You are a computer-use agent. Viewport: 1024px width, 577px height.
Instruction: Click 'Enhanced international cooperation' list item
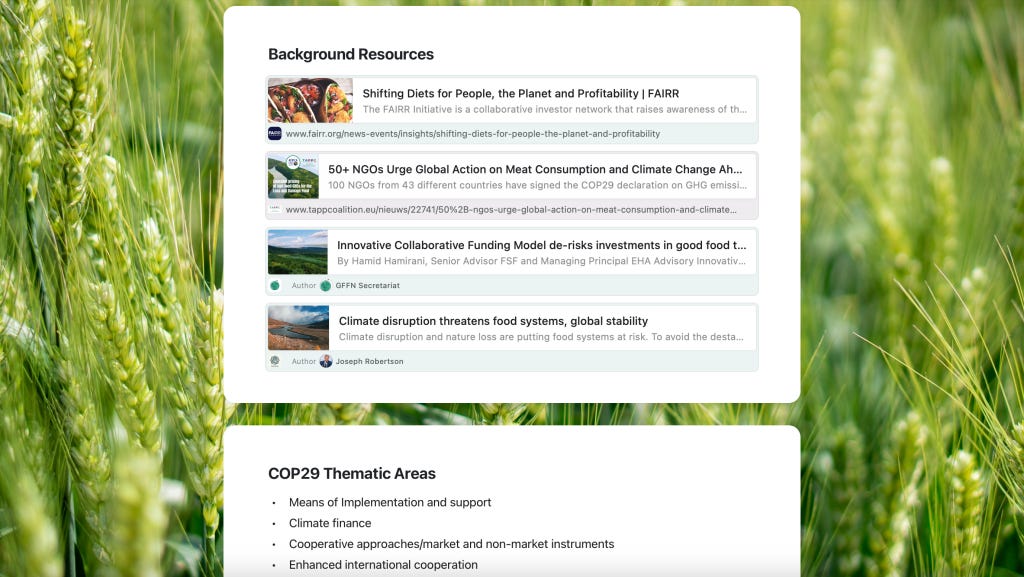click(383, 565)
